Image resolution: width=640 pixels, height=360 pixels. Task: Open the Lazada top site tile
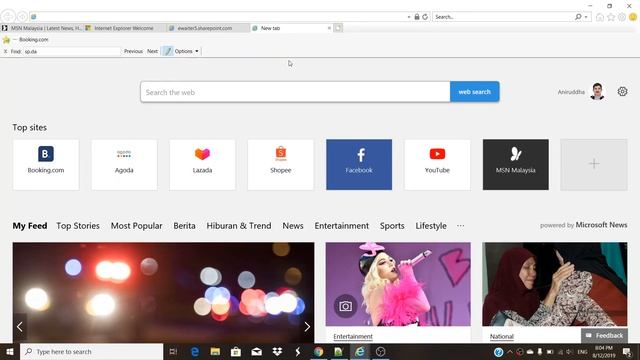[202, 164]
